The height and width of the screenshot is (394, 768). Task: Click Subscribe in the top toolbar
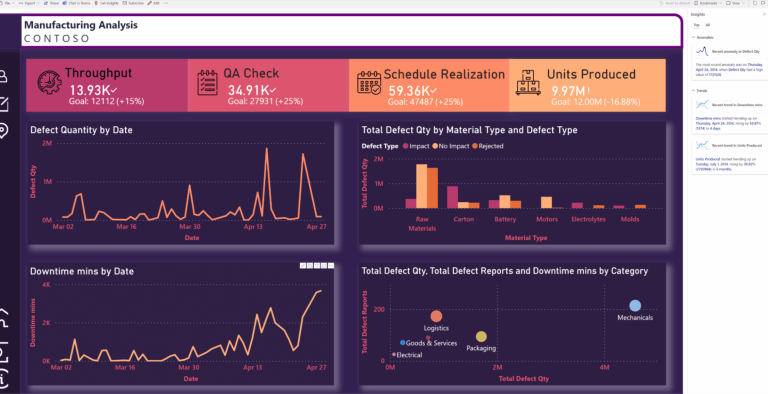click(133, 3)
